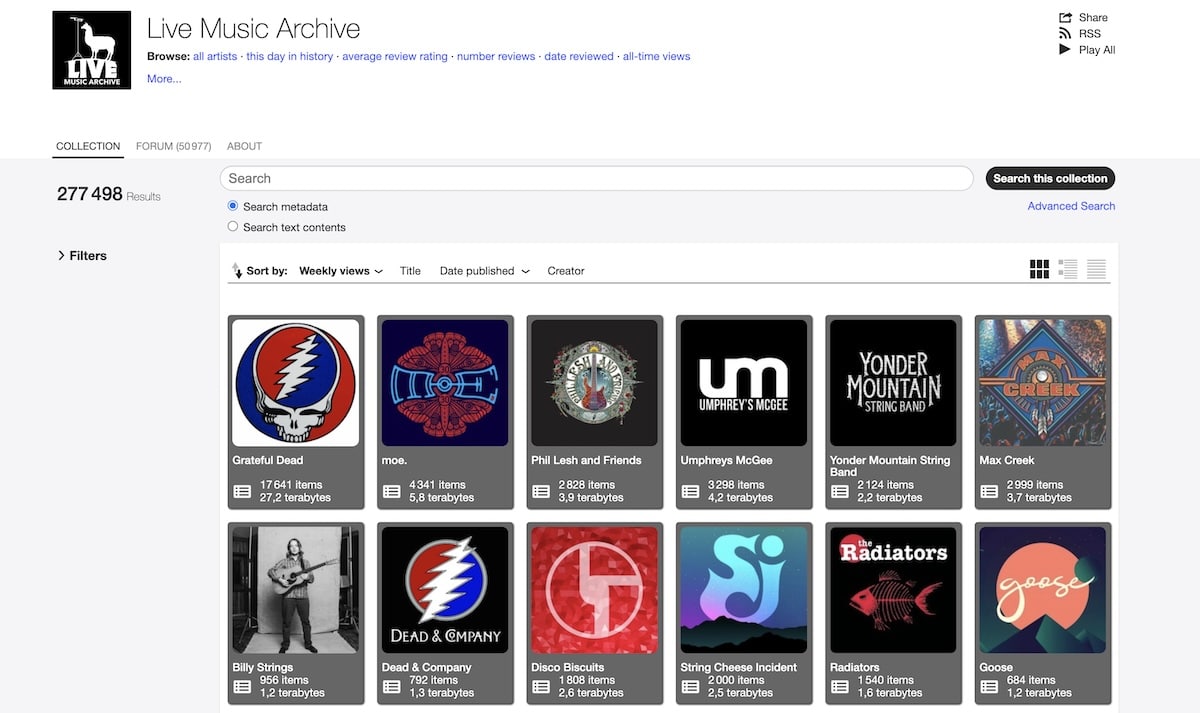The width and height of the screenshot is (1200, 713).
Task: Click collection icon on Billy Strings card
Action: pyautogui.click(x=242, y=686)
